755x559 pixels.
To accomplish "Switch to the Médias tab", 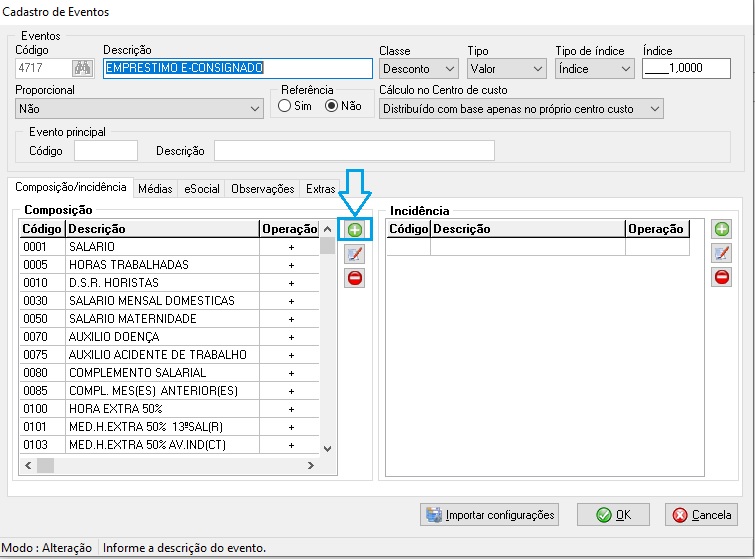I will tap(155, 188).
